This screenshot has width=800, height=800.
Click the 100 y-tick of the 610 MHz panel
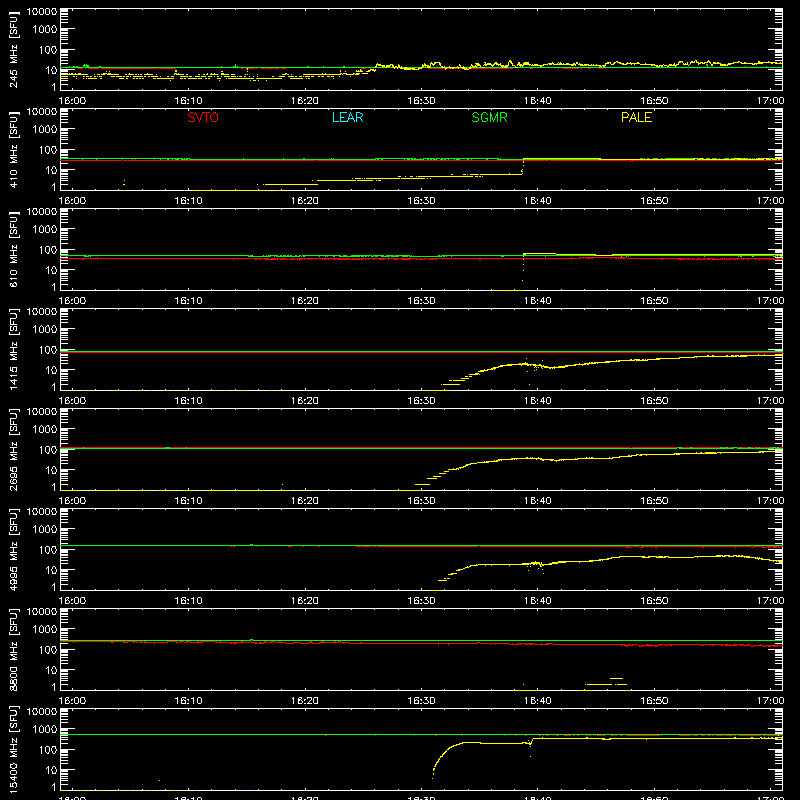[48, 250]
